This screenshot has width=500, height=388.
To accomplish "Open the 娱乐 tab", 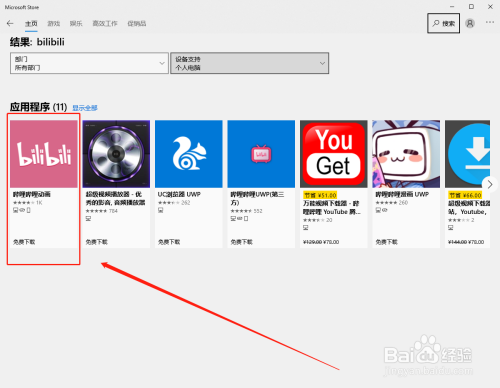I will pos(76,23).
